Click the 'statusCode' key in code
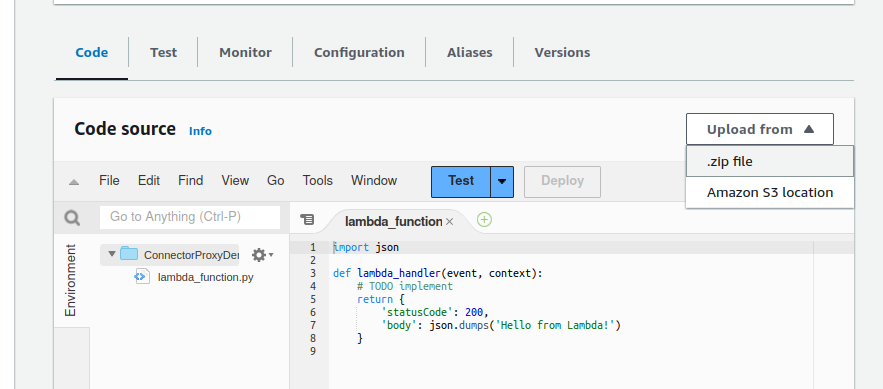 tap(416, 312)
